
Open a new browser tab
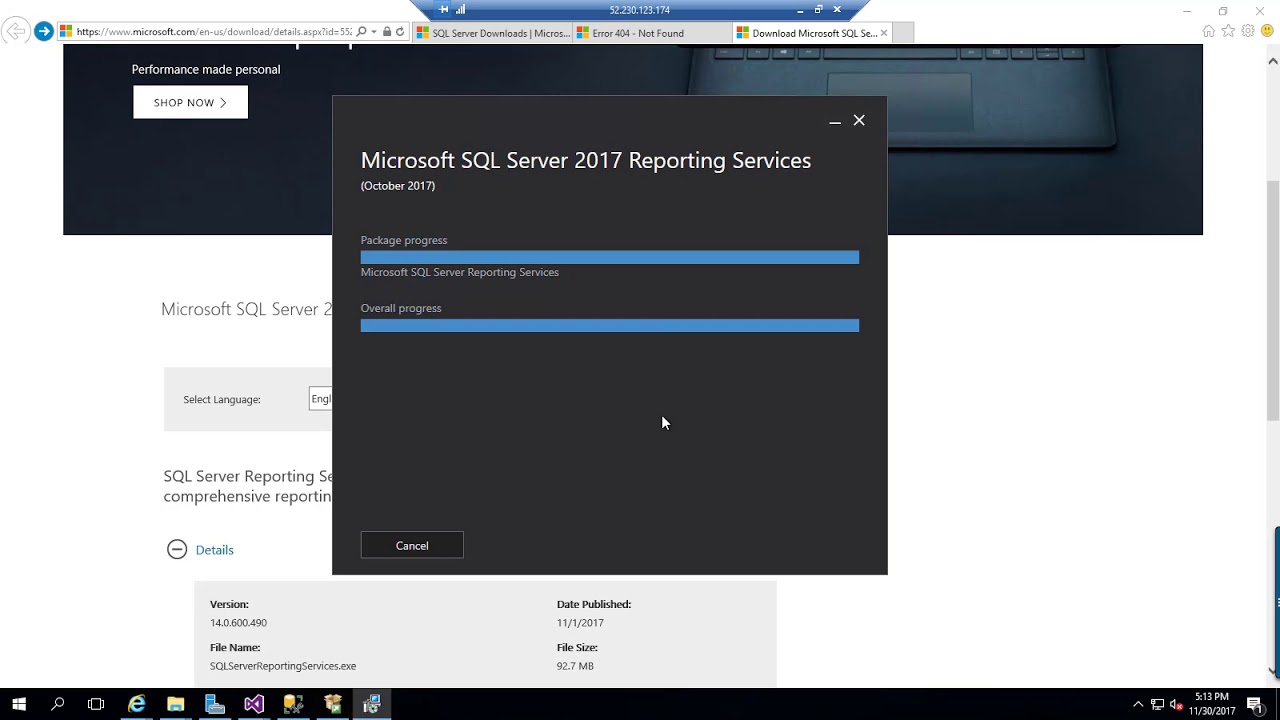point(903,33)
